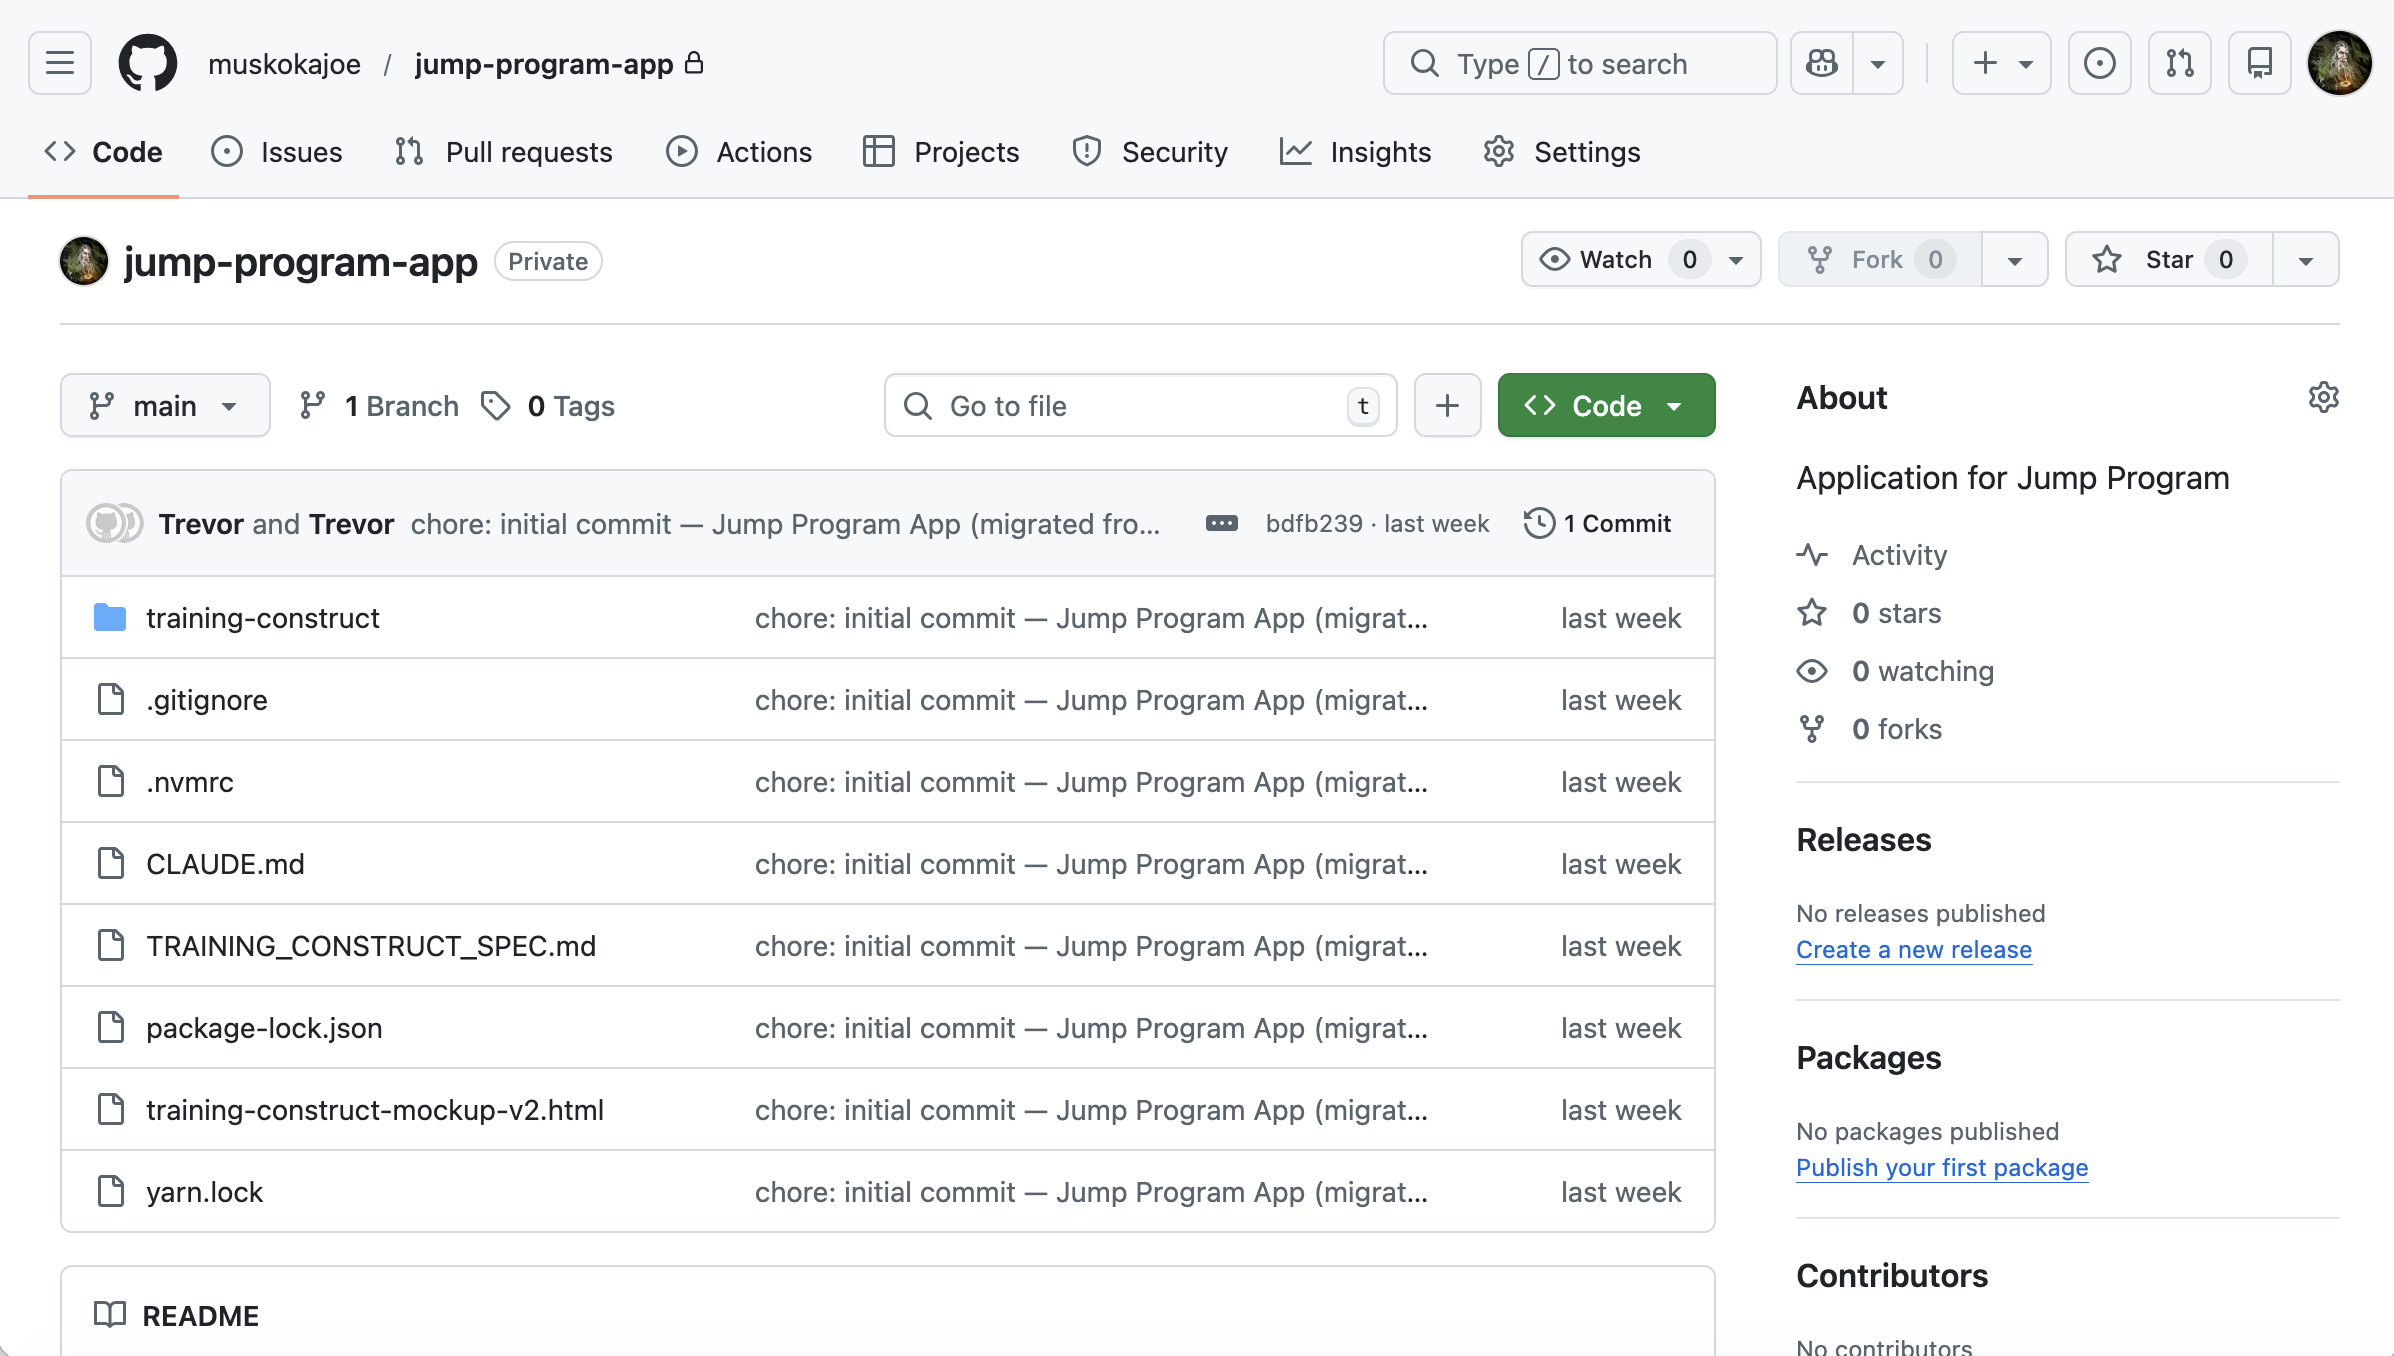
Task: Open the main branch dropdown
Action: [165, 405]
